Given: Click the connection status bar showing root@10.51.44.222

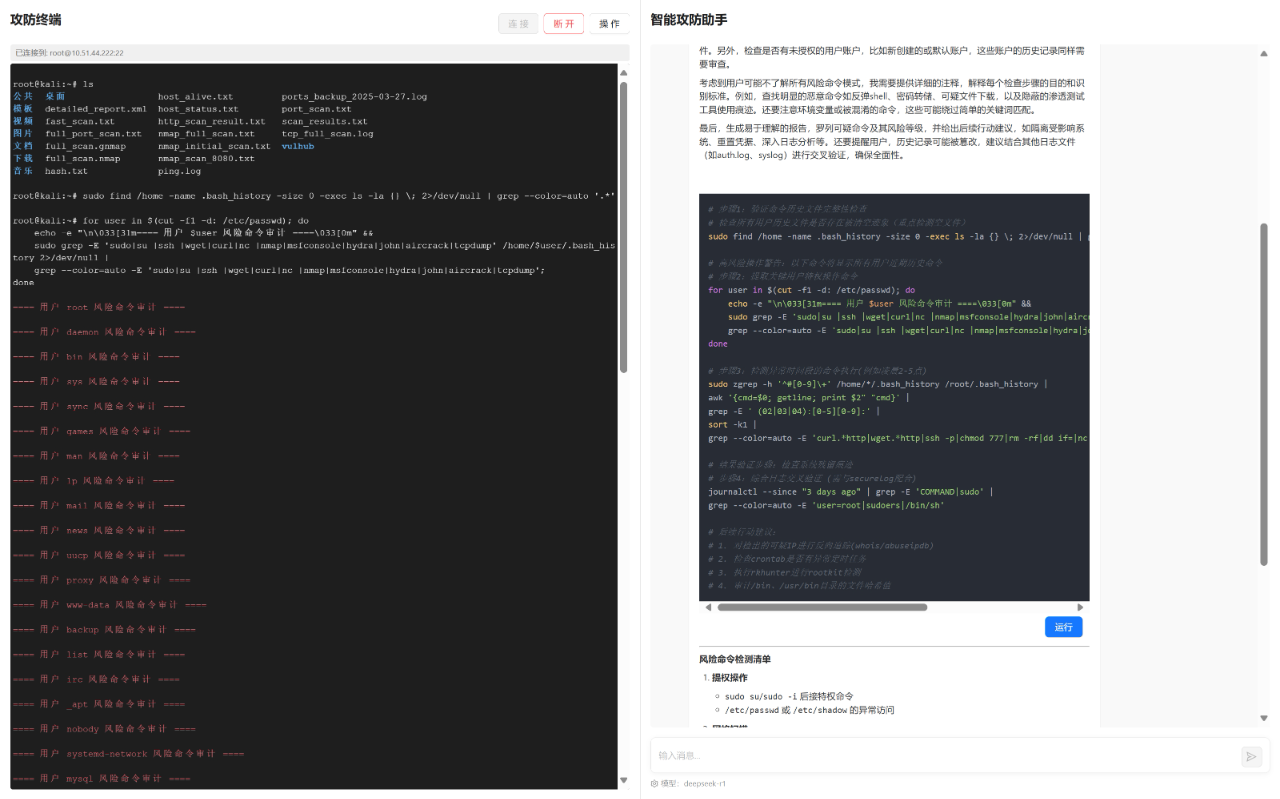Looking at the screenshot, I should (320, 53).
